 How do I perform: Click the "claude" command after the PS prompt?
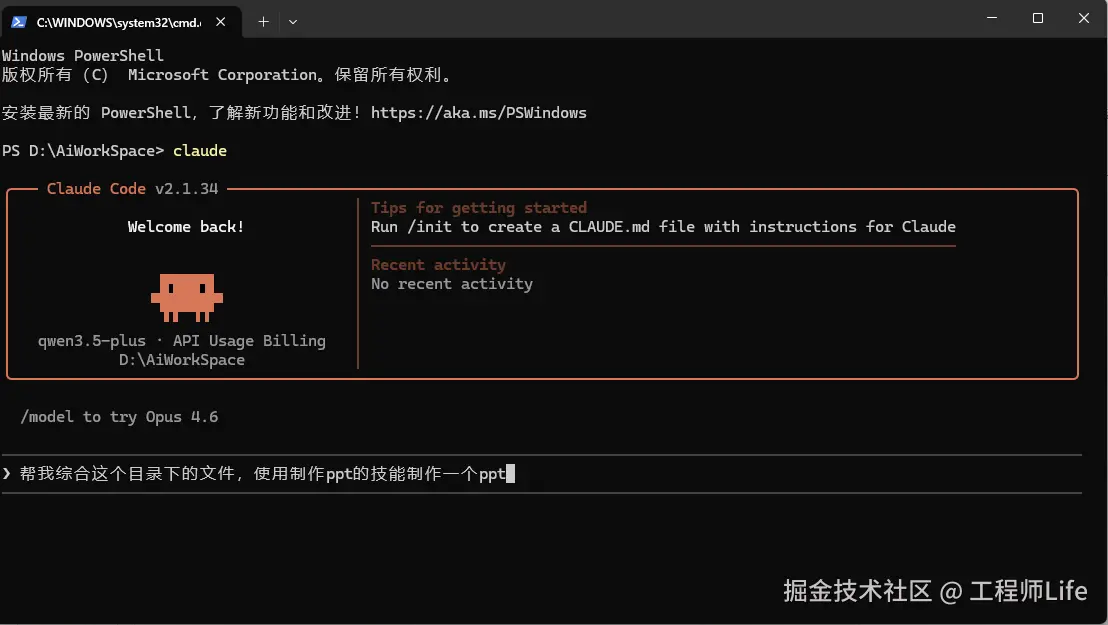click(200, 151)
